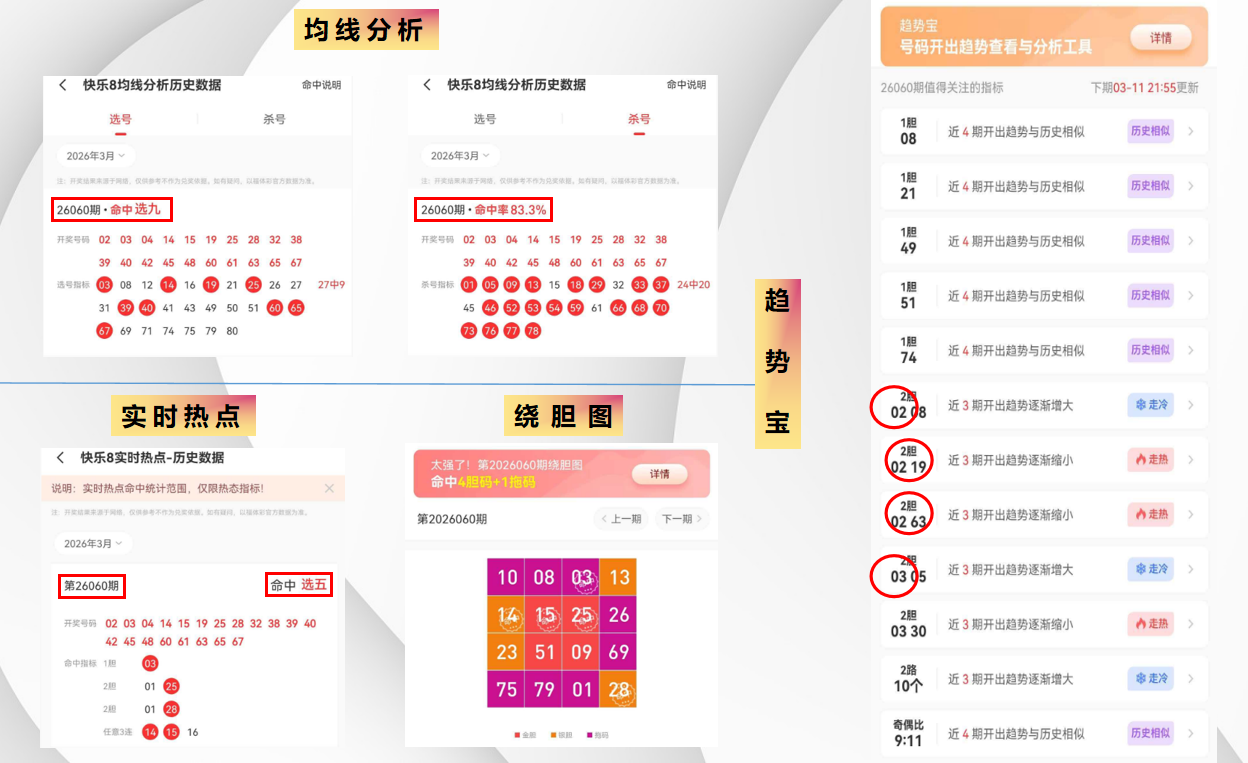The width and height of the screenshot is (1248, 763).
Task: Tap cell 23 in the 绕胆图 grid
Action: pos(507,652)
